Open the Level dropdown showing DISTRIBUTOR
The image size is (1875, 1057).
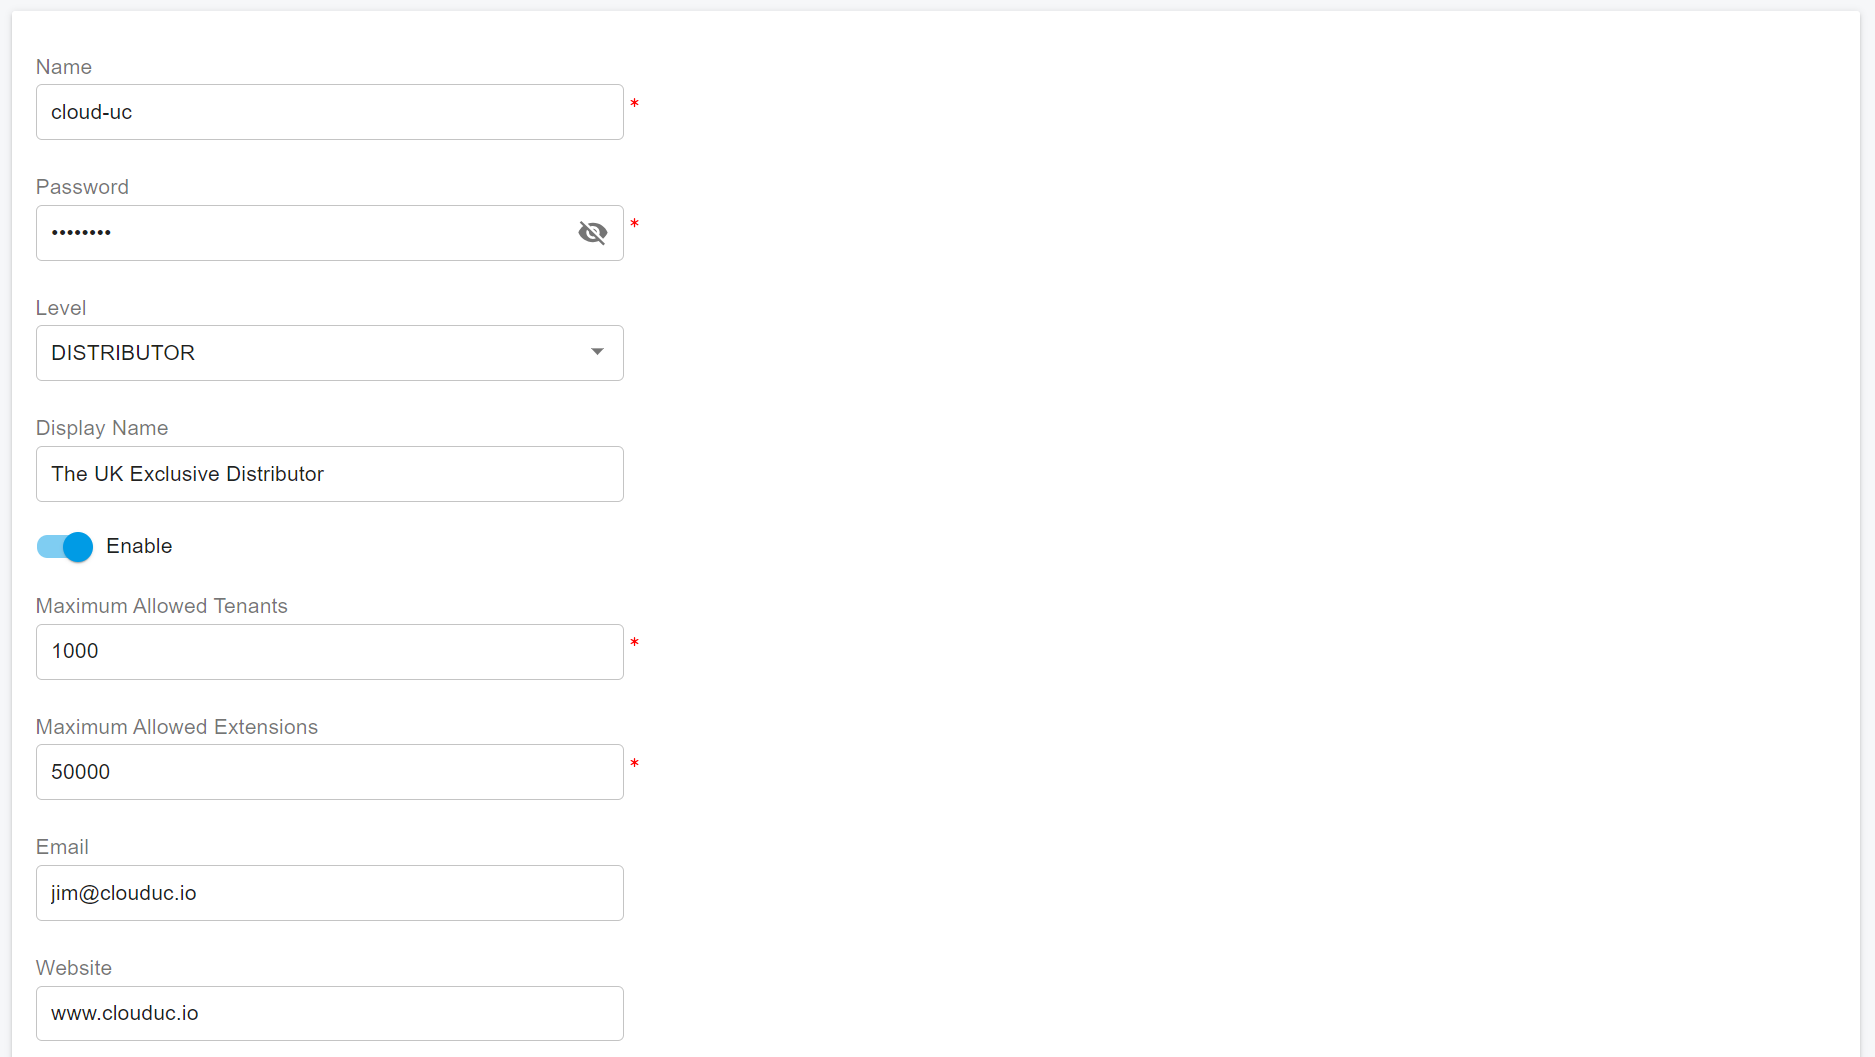pos(310,353)
